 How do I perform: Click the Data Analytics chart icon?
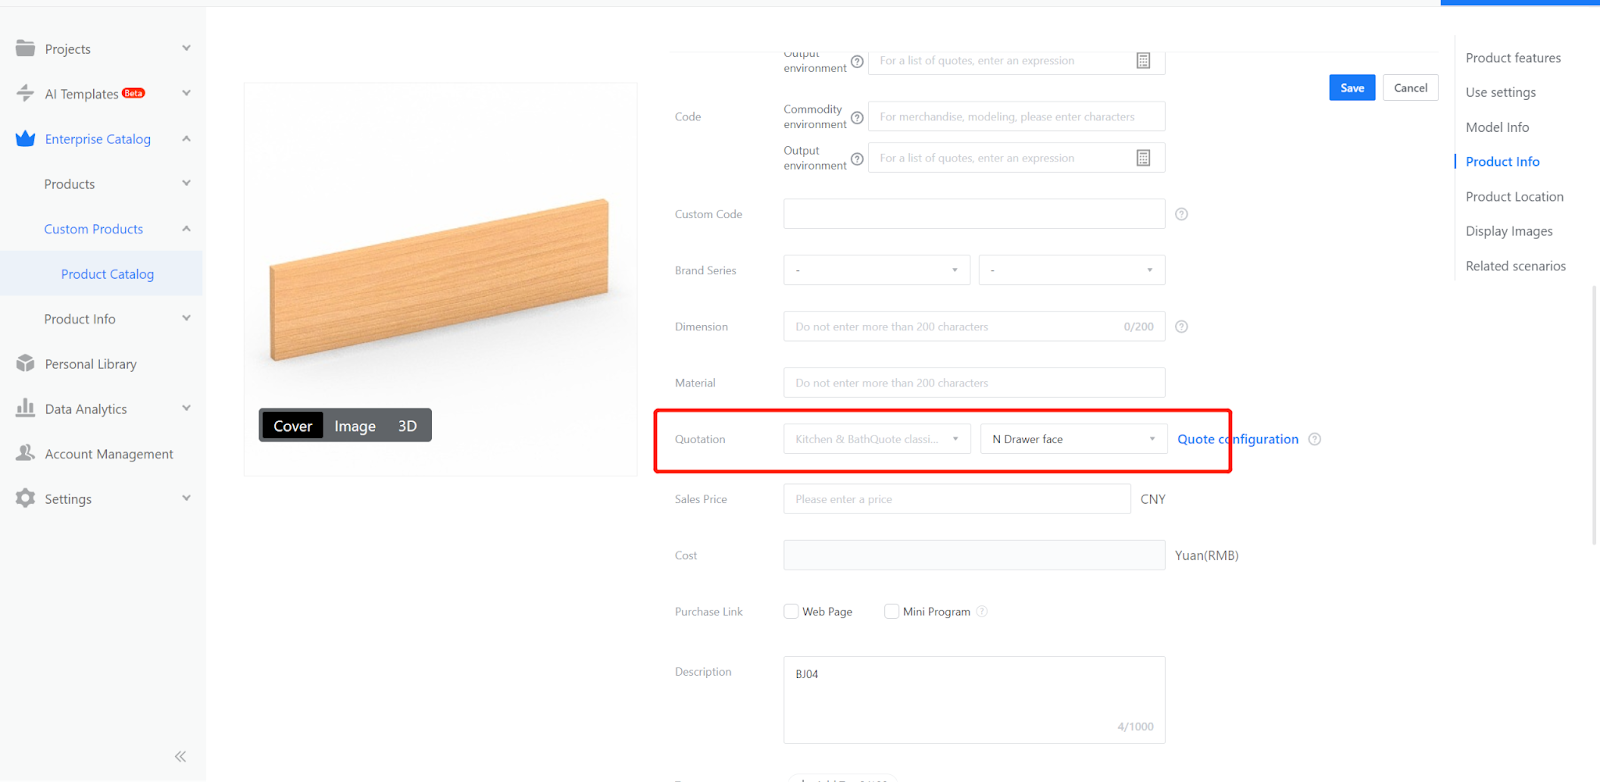[25, 408]
